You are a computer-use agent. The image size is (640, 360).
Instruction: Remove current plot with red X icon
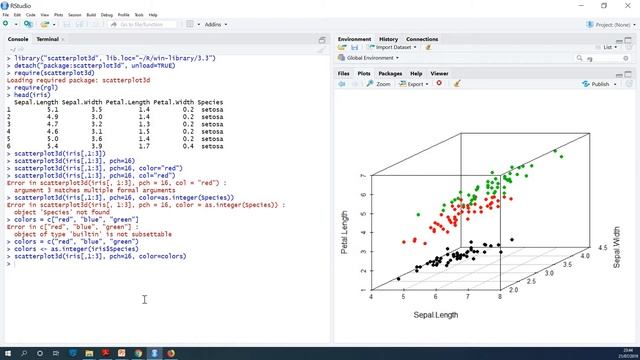[439, 83]
